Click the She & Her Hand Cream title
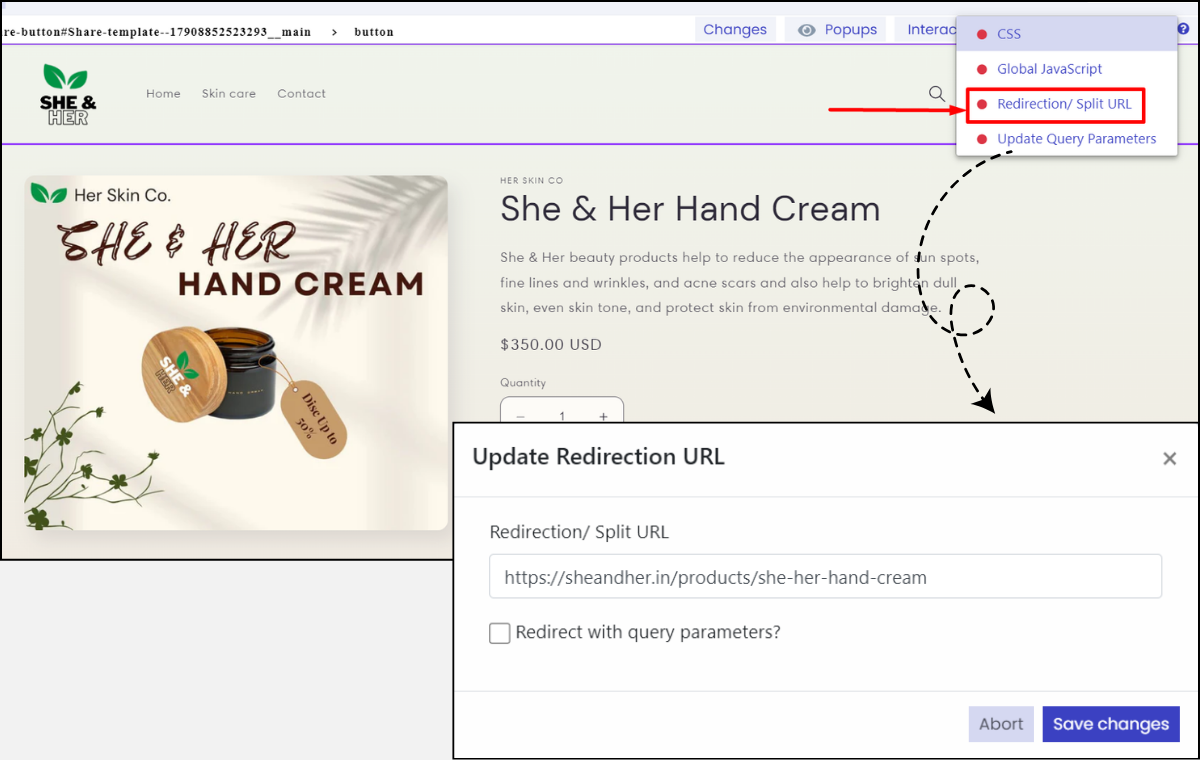Image resolution: width=1200 pixels, height=760 pixels. pos(690,209)
